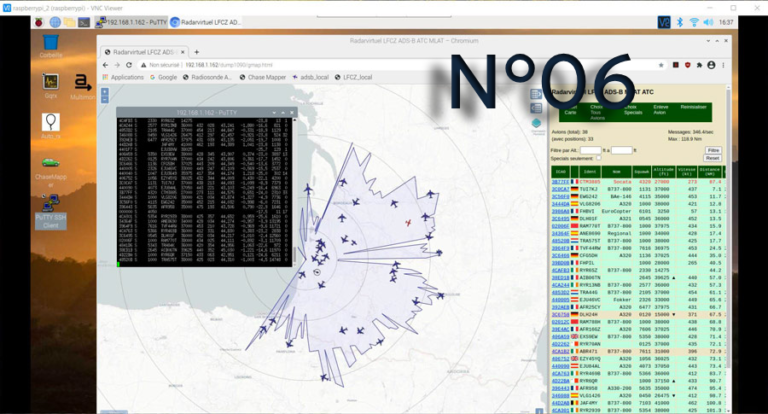Open ICAO link 3C6758 for DLH24H
The image size is (768, 414).
pyautogui.click(x=560, y=315)
